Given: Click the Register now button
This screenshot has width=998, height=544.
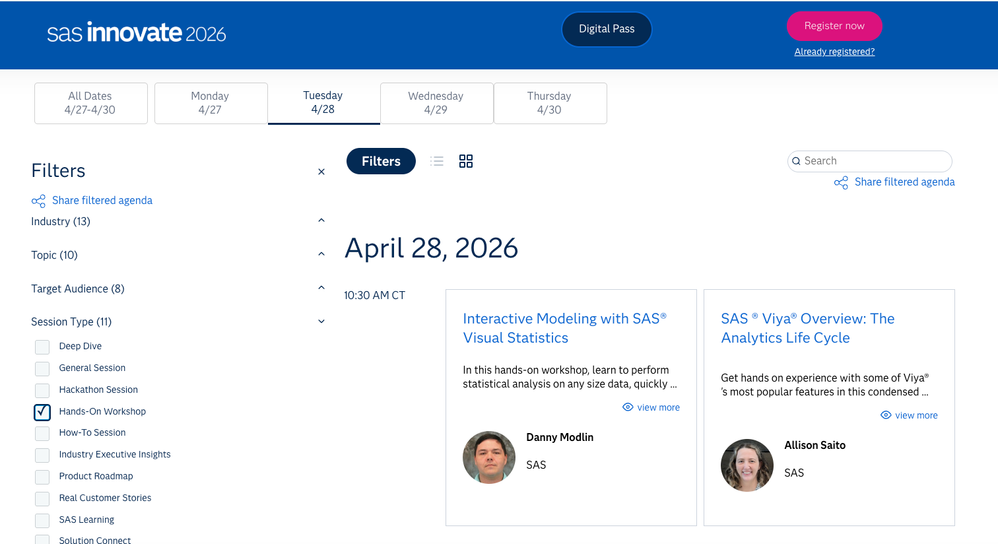Looking at the screenshot, I should click(834, 26).
